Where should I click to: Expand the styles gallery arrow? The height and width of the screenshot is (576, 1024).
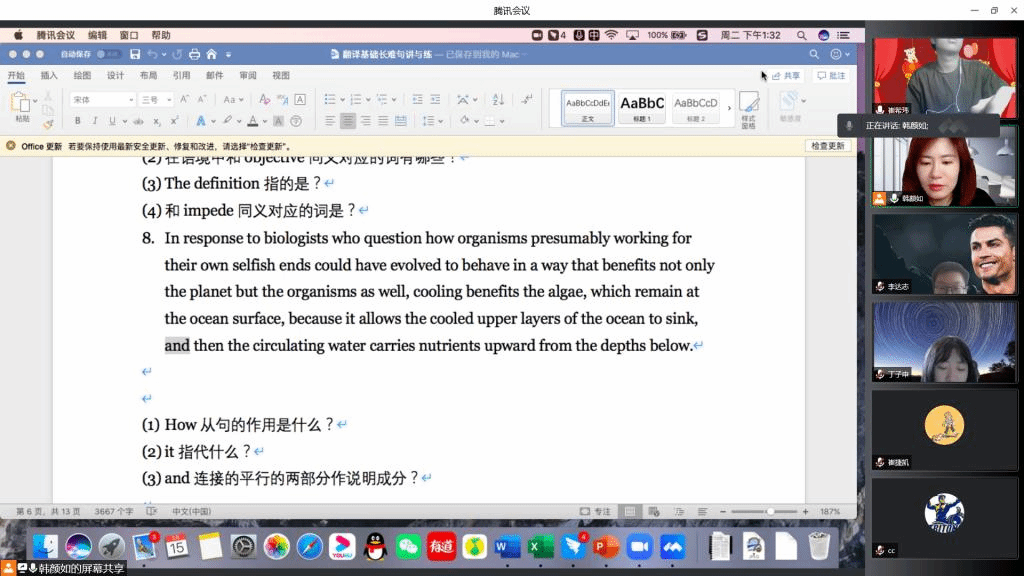coord(729,108)
